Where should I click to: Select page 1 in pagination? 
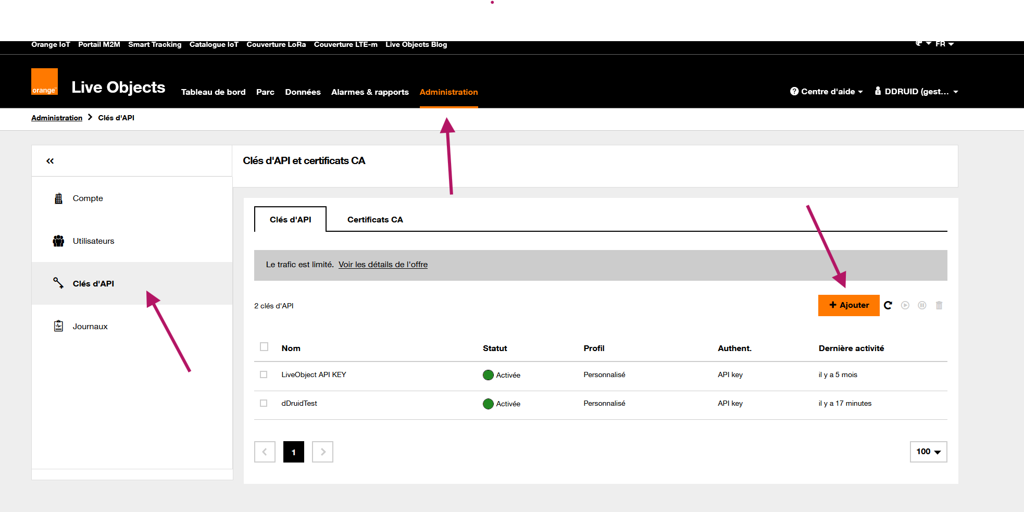pos(294,452)
